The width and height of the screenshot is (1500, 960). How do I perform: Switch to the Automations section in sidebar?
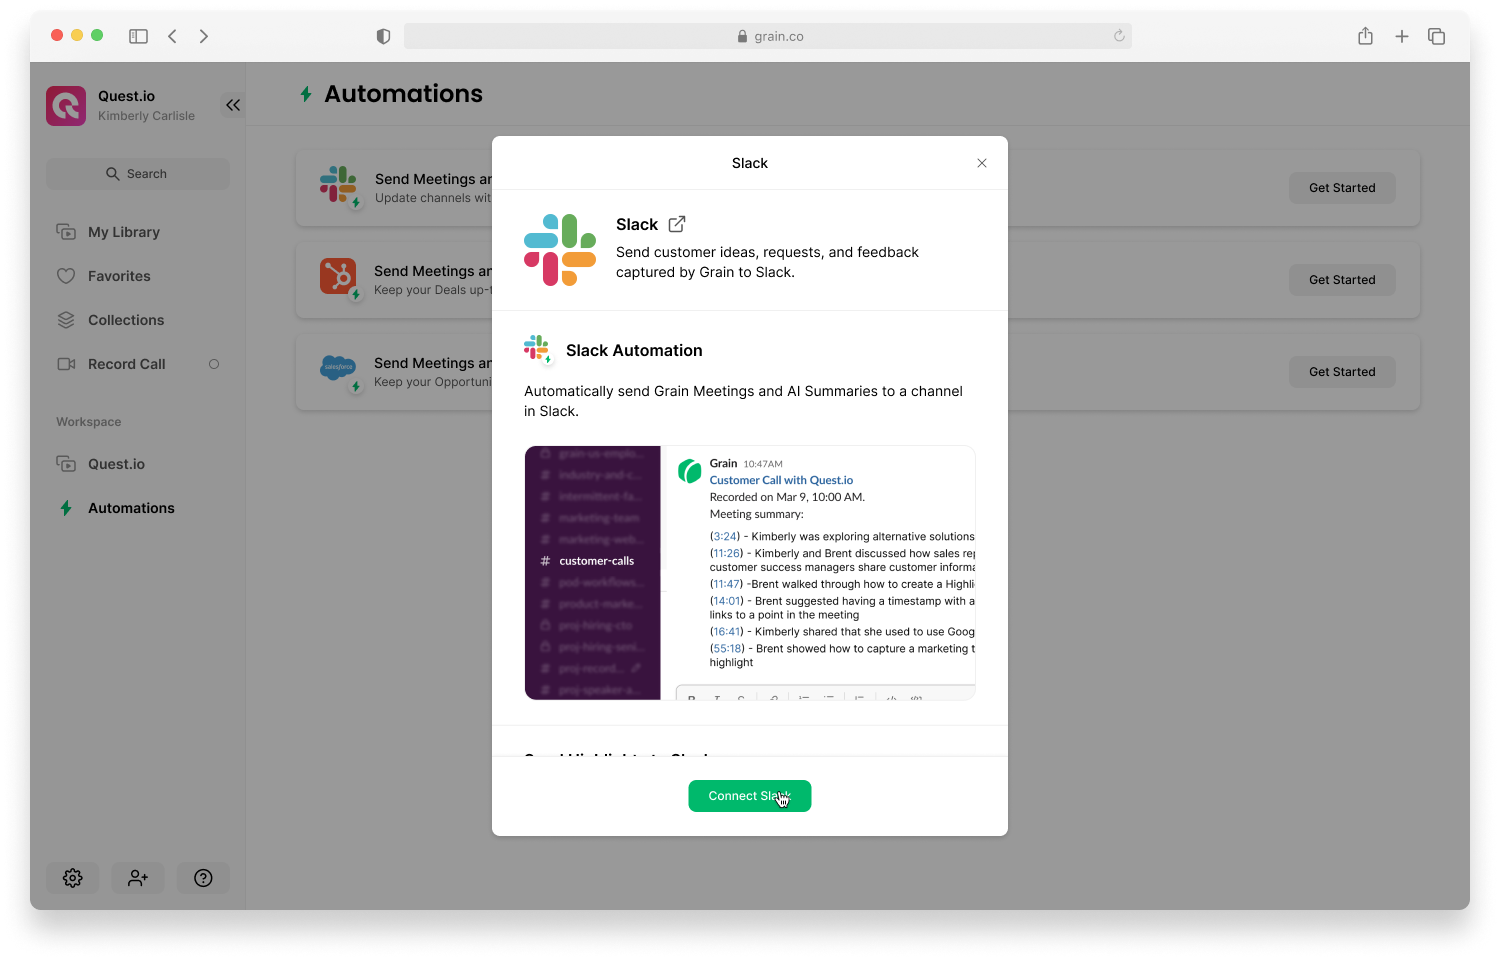point(130,508)
